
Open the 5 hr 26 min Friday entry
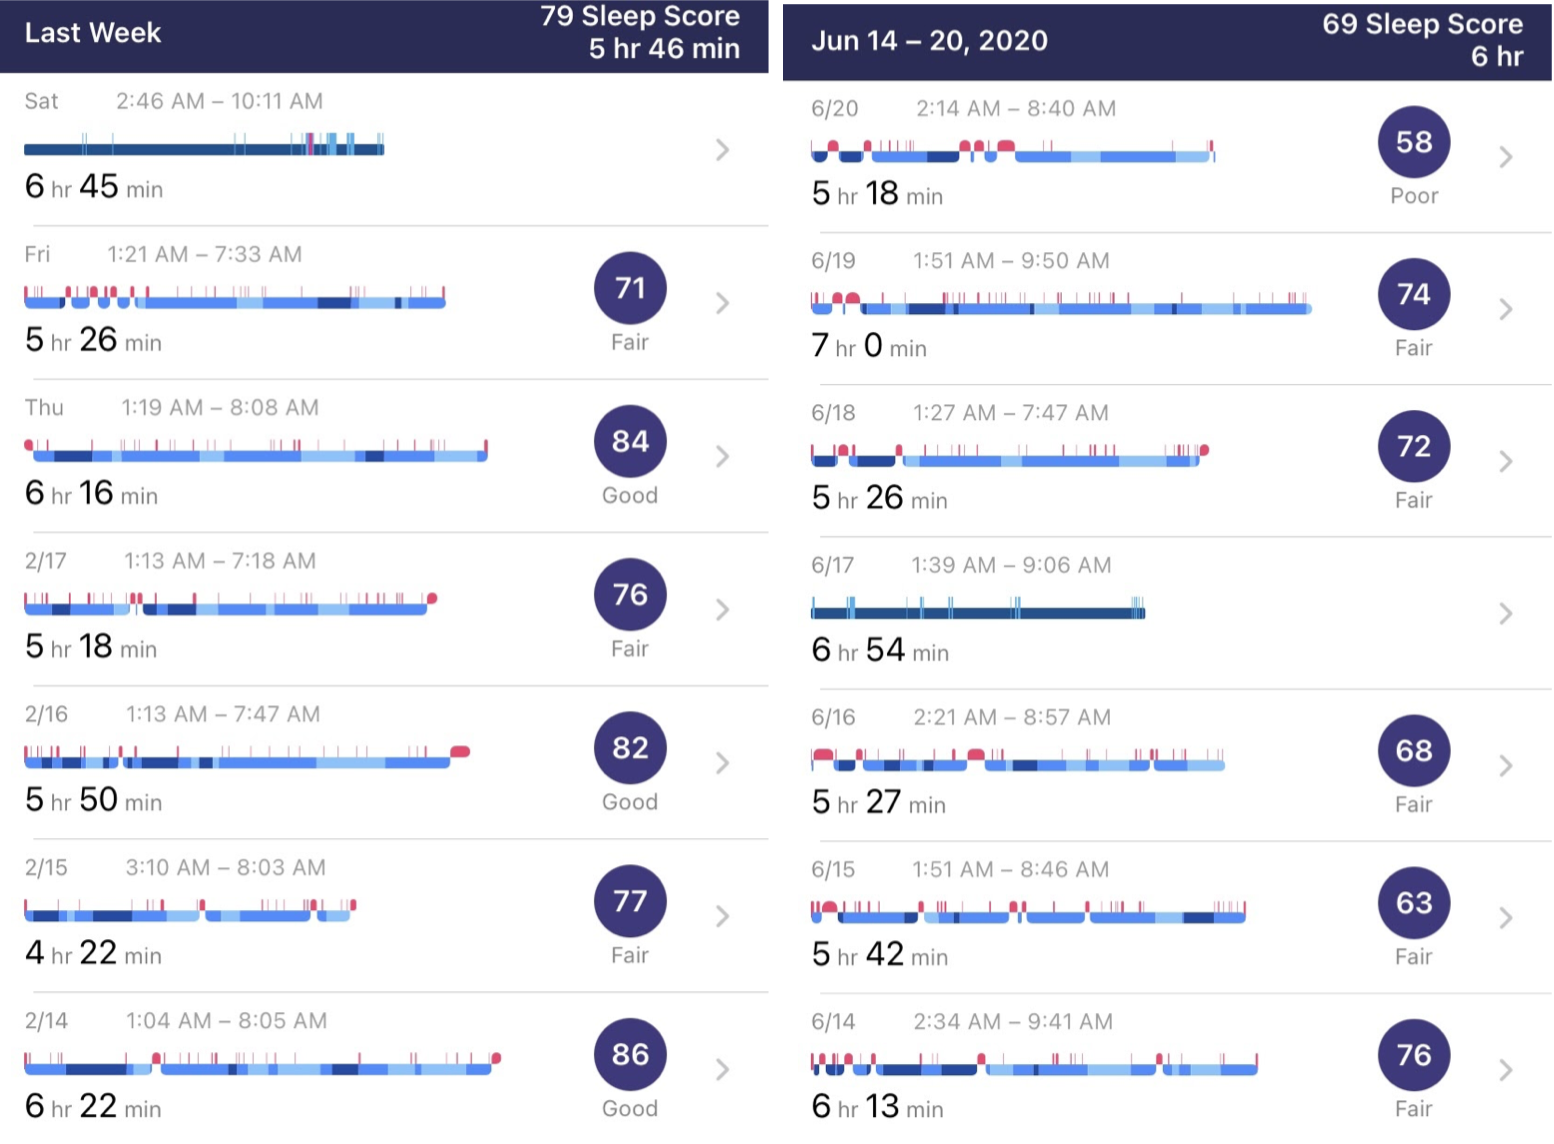[384, 303]
